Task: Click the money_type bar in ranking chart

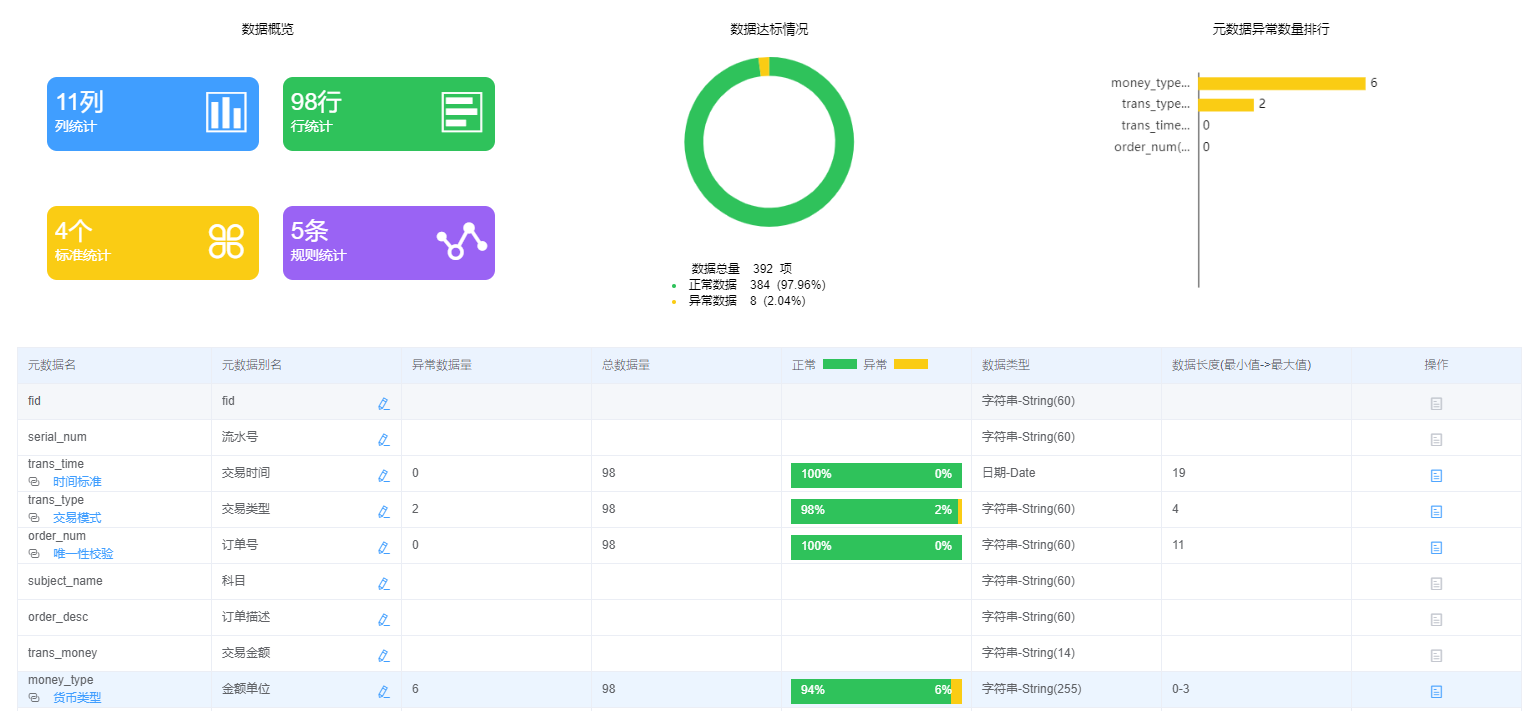Action: [1282, 83]
